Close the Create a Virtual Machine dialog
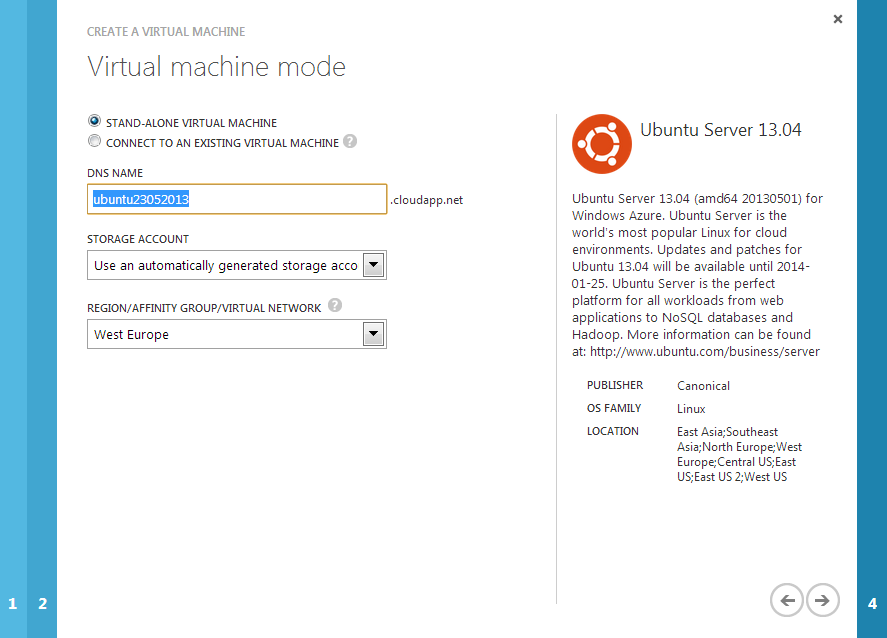Image resolution: width=887 pixels, height=638 pixels. [837, 19]
